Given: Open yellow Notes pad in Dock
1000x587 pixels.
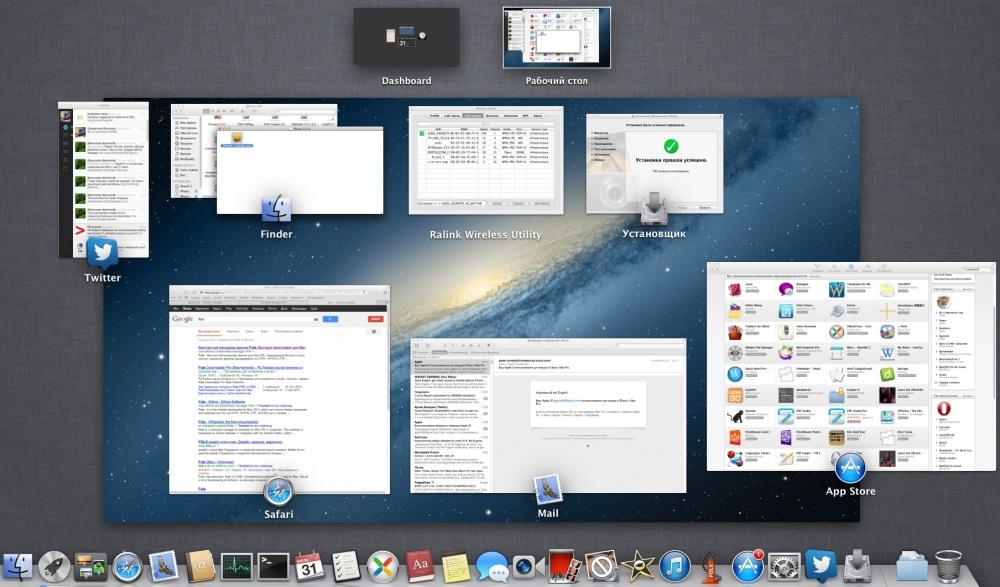Looking at the screenshot, I should tap(455, 567).
